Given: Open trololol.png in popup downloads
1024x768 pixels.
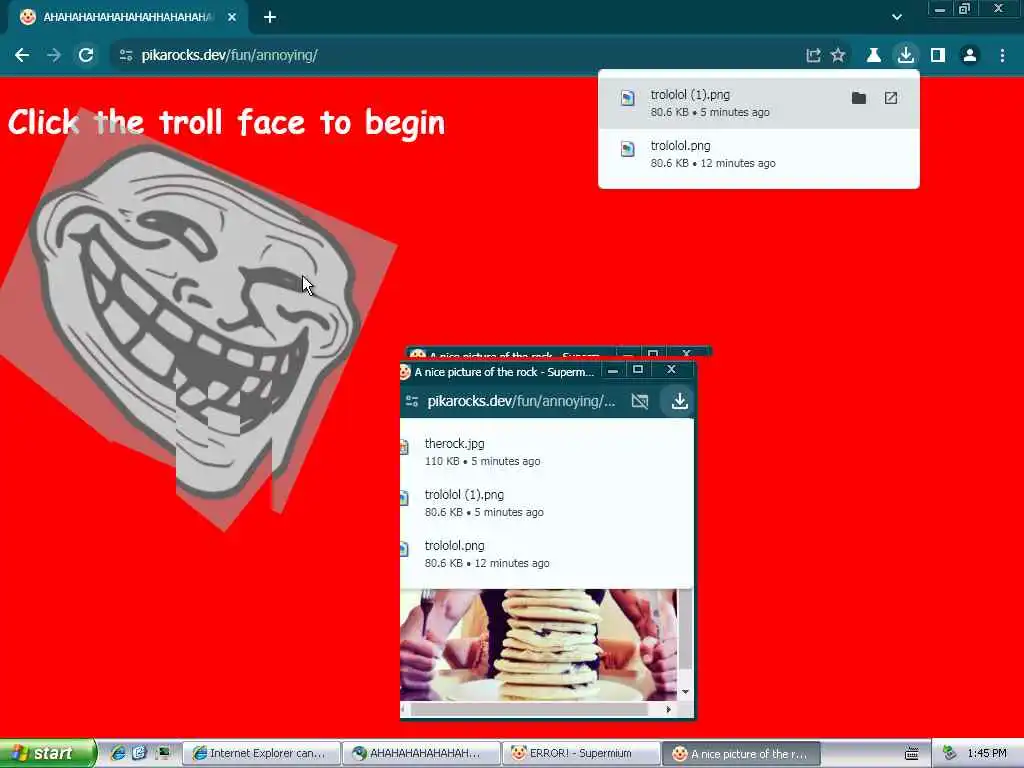Looking at the screenshot, I should [547, 554].
